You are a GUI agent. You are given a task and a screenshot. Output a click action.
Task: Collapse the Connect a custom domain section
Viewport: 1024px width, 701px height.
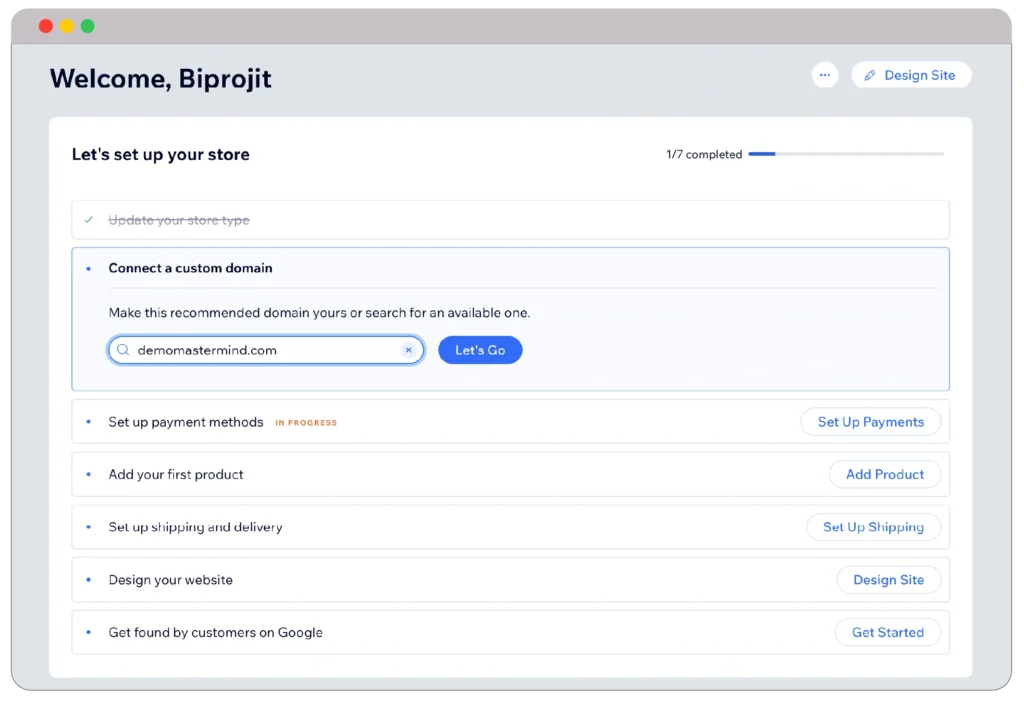point(191,268)
